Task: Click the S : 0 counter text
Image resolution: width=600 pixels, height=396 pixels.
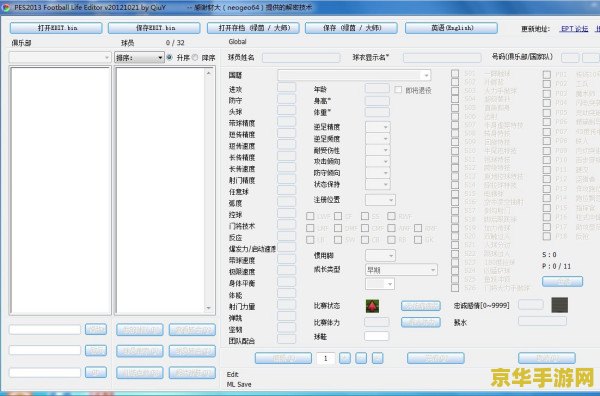Action: (x=549, y=255)
